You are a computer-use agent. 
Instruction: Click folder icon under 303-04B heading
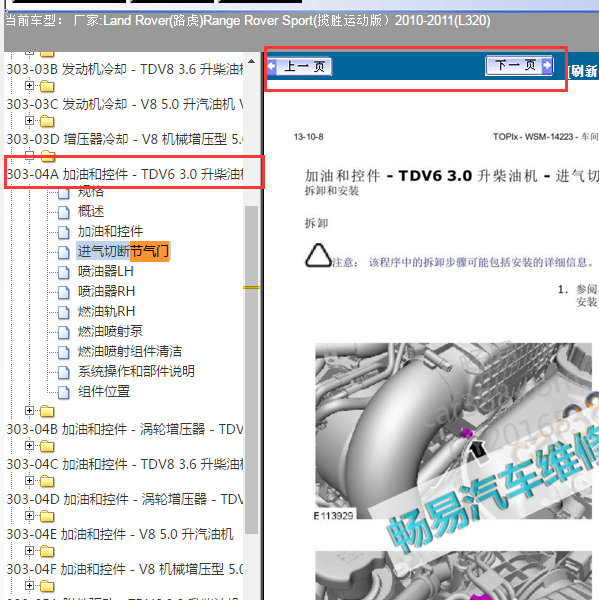click(x=47, y=446)
